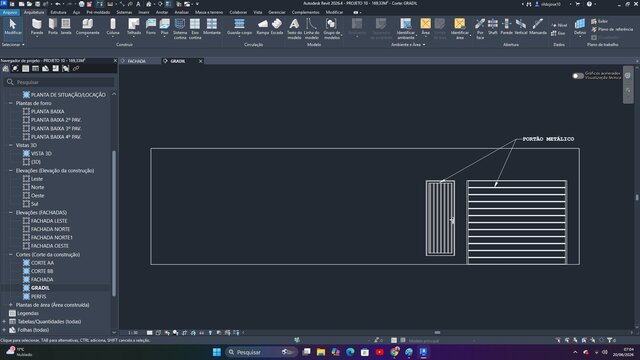Open the Componente tool

pyautogui.click(x=87, y=27)
